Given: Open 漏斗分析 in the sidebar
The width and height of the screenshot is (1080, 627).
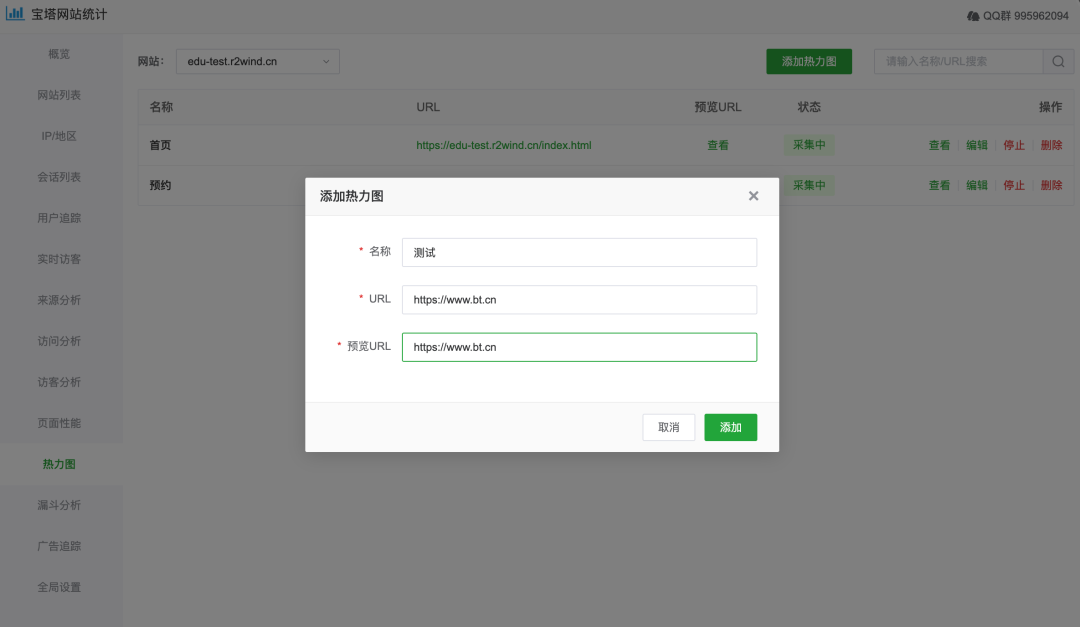Looking at the screenshot, I should click(x=59, y=505).
